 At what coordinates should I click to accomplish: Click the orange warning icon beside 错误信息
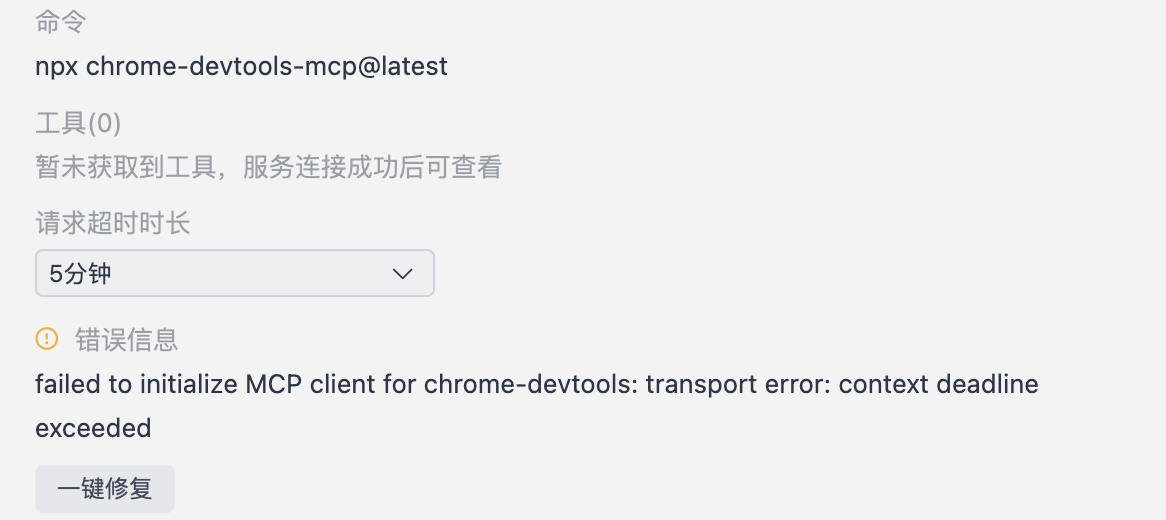(47, 339)
